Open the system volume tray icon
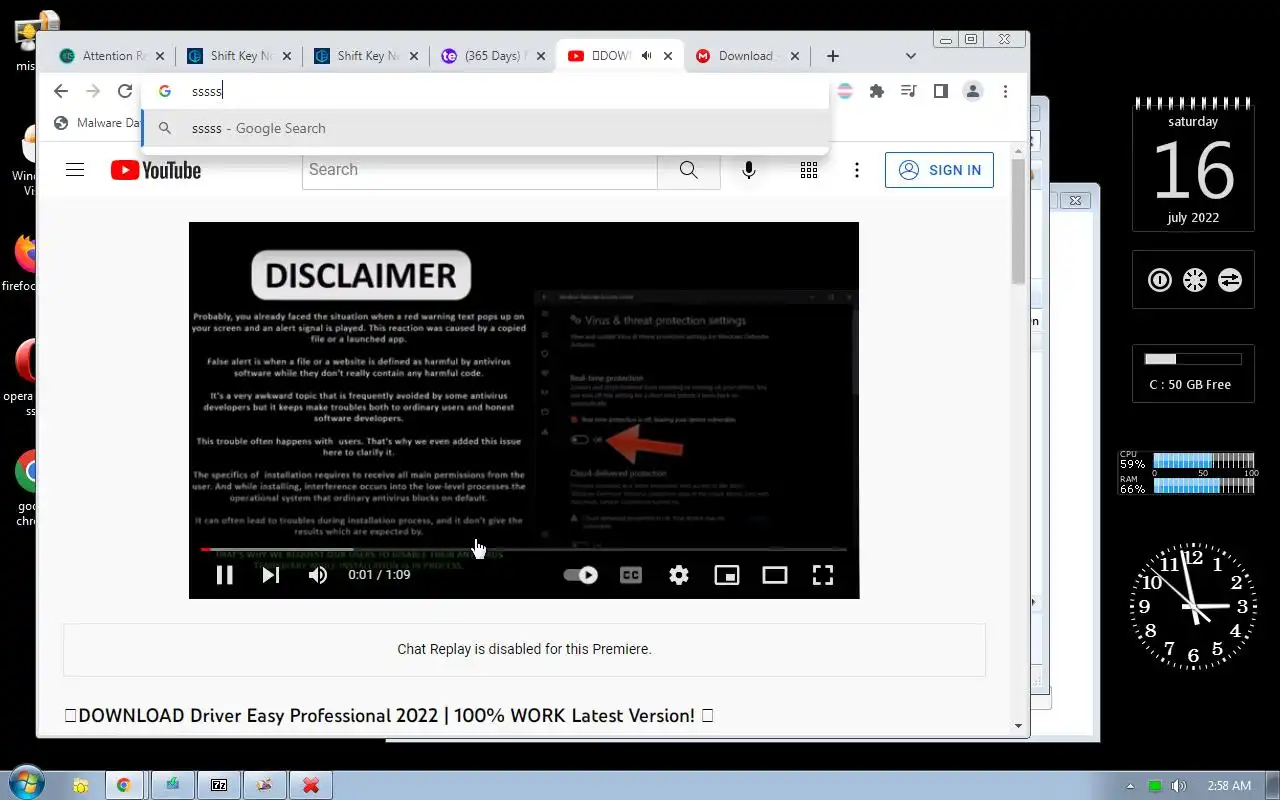The height and width of the screenshot is (800, 1280). pos(1179,786)
